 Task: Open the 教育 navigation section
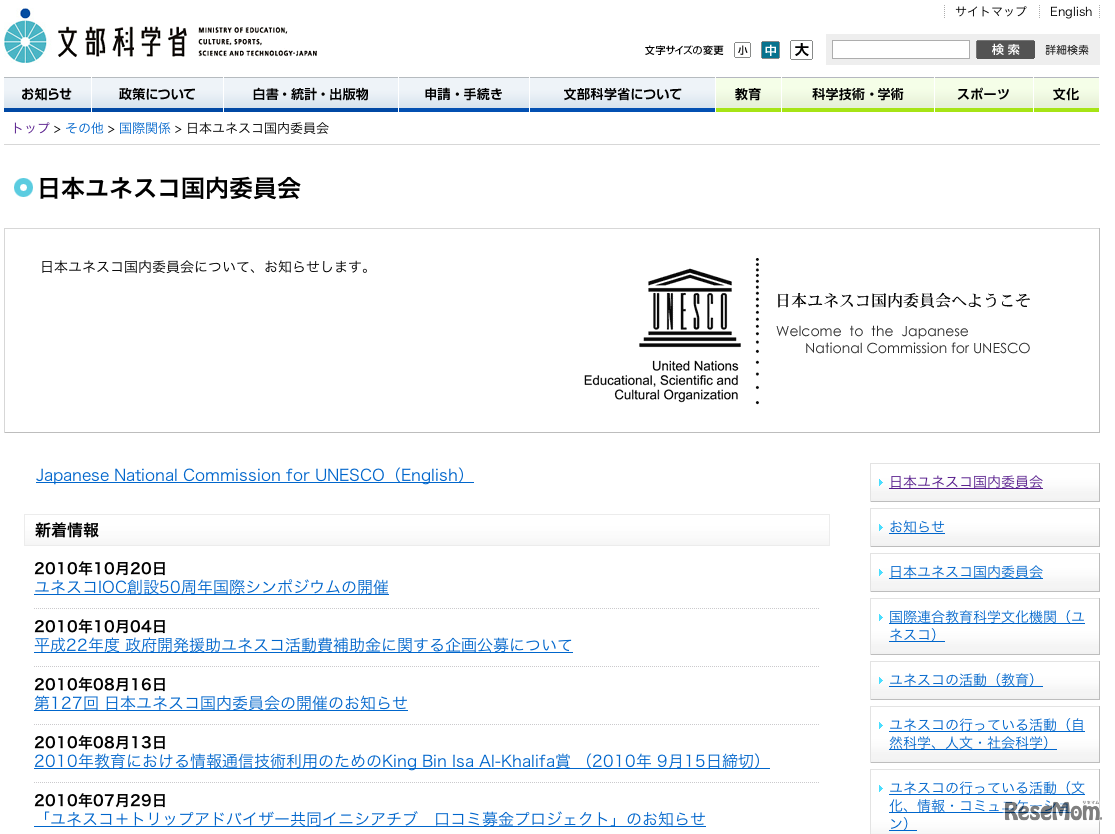(x=747, y=93)
